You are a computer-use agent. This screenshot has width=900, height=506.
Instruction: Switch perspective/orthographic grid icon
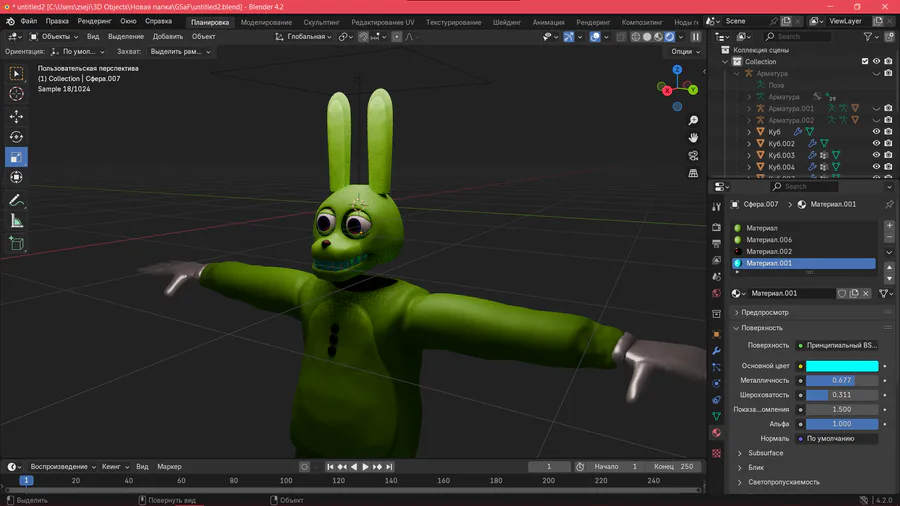click(x=693, y=173)
